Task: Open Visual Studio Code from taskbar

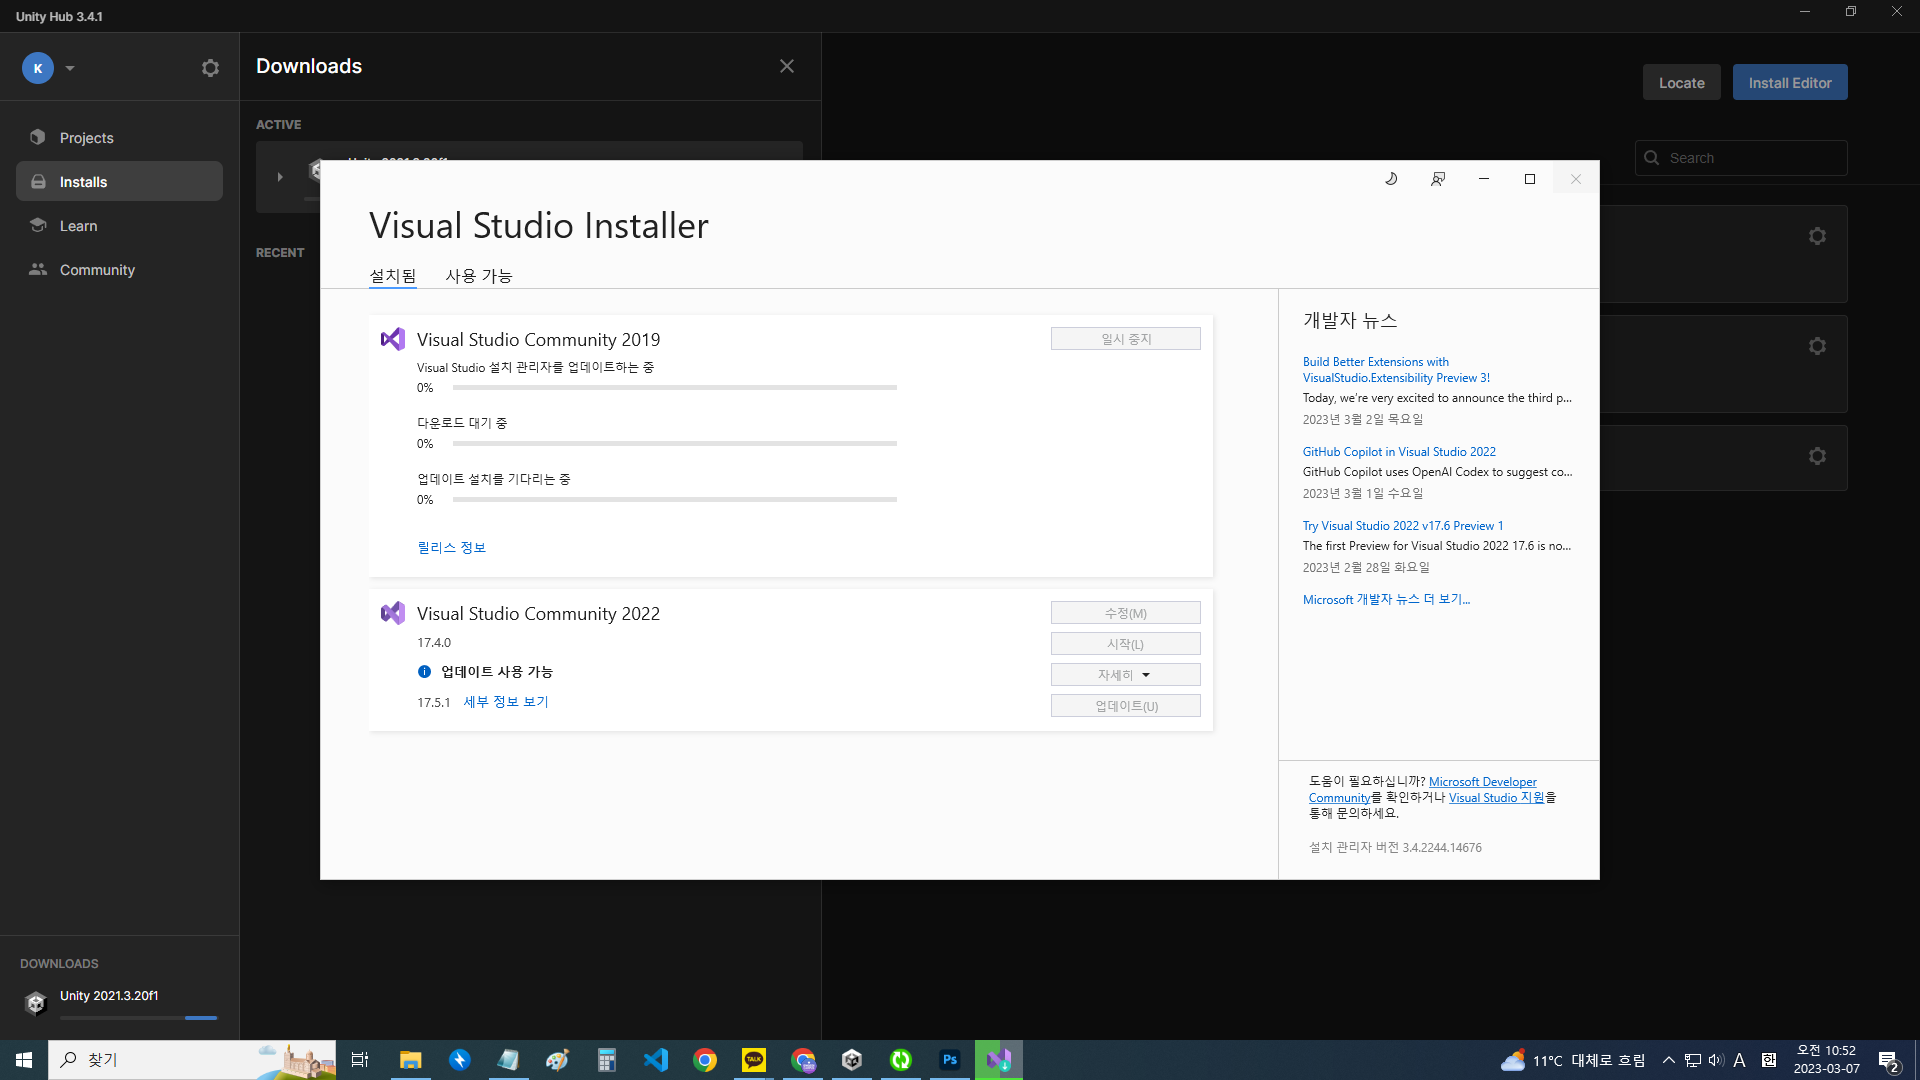Action: [655, 1060]
